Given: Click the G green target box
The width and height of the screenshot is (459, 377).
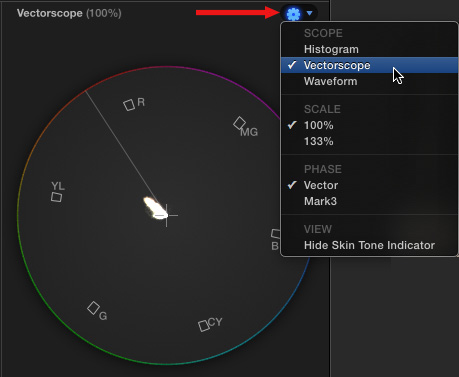Looking at the screenshot, I should (x=93, y=308).
